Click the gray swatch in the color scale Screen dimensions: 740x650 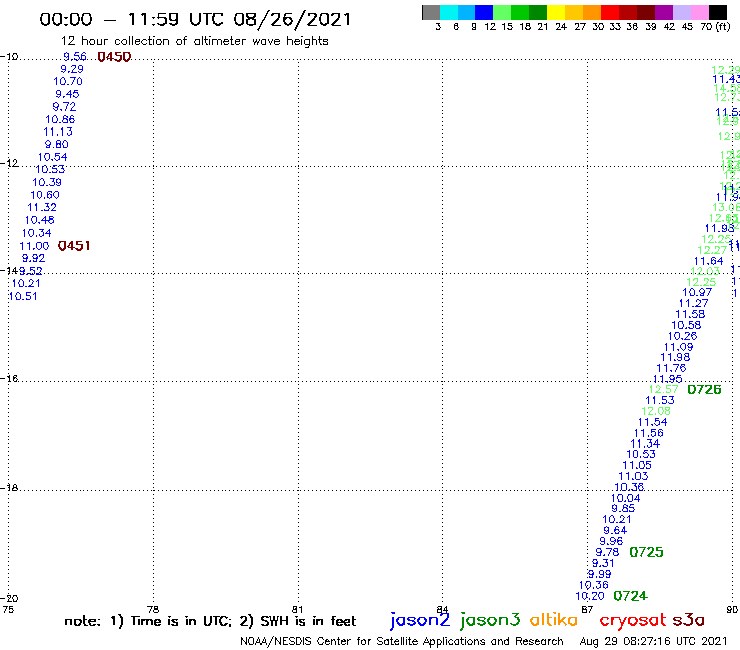pos(431,12)
